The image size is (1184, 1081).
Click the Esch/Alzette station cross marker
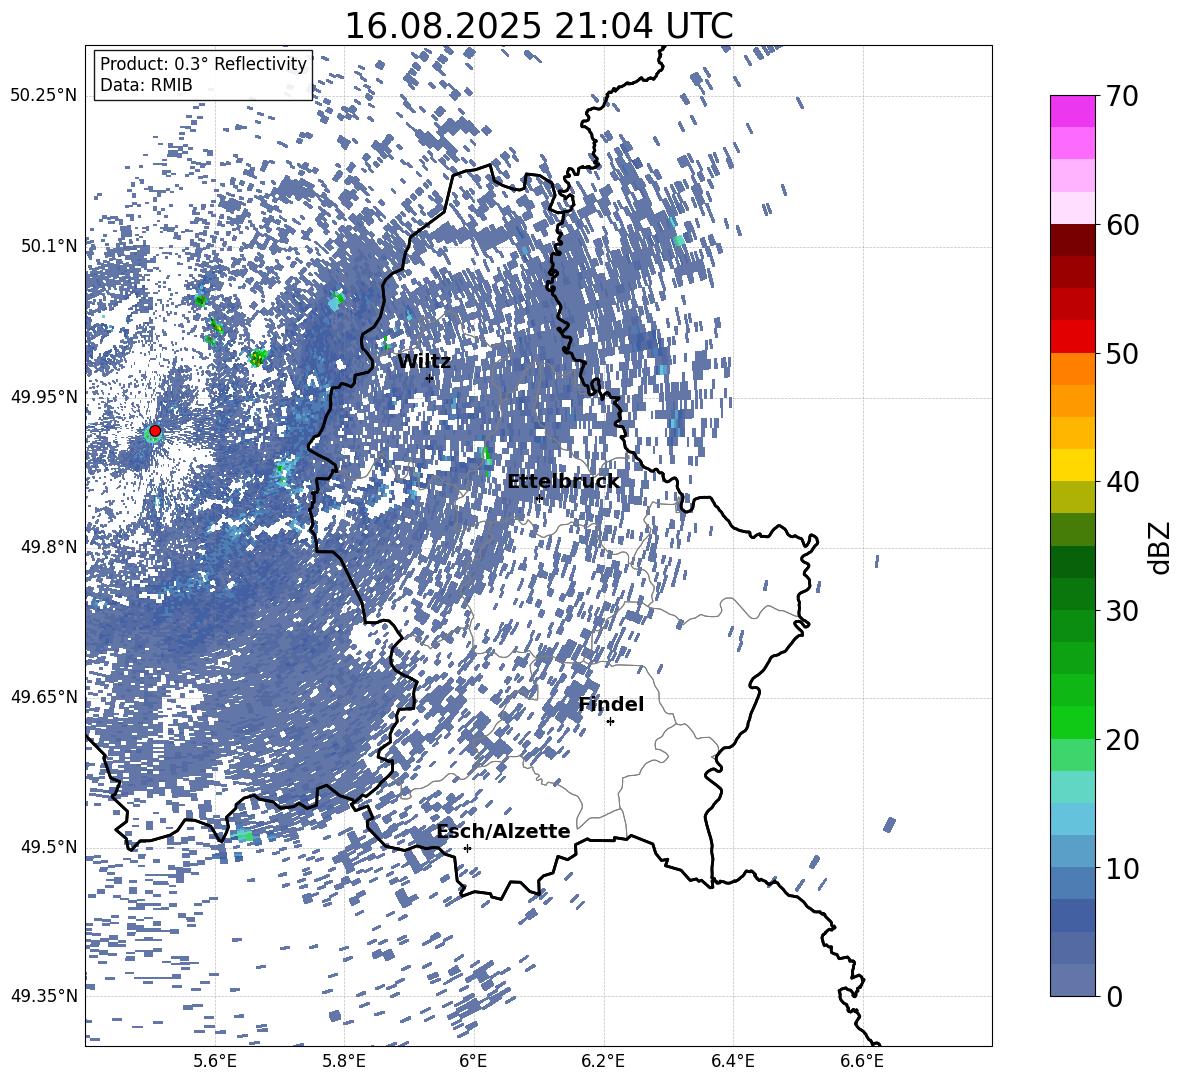467,848
